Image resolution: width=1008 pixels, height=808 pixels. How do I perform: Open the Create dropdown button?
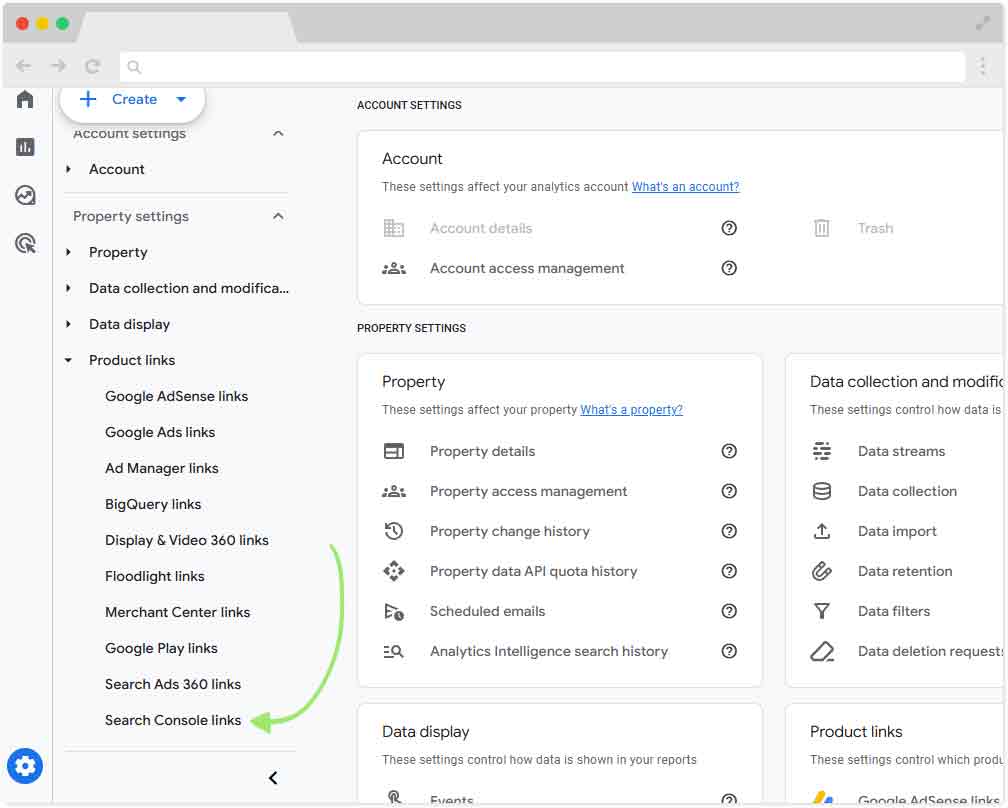[x=132, y=100]
